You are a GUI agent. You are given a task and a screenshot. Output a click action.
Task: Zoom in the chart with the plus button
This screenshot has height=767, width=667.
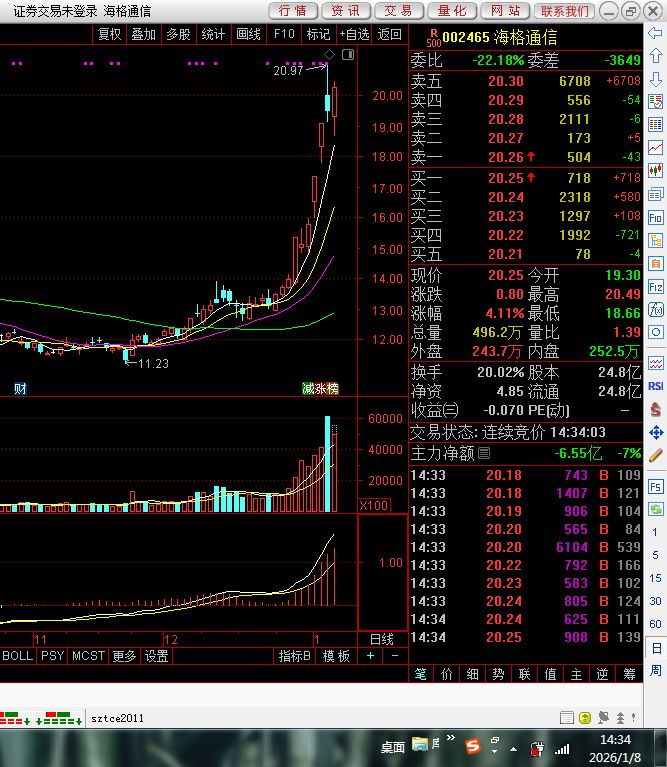pyautogui.click(x=371, y=655)
